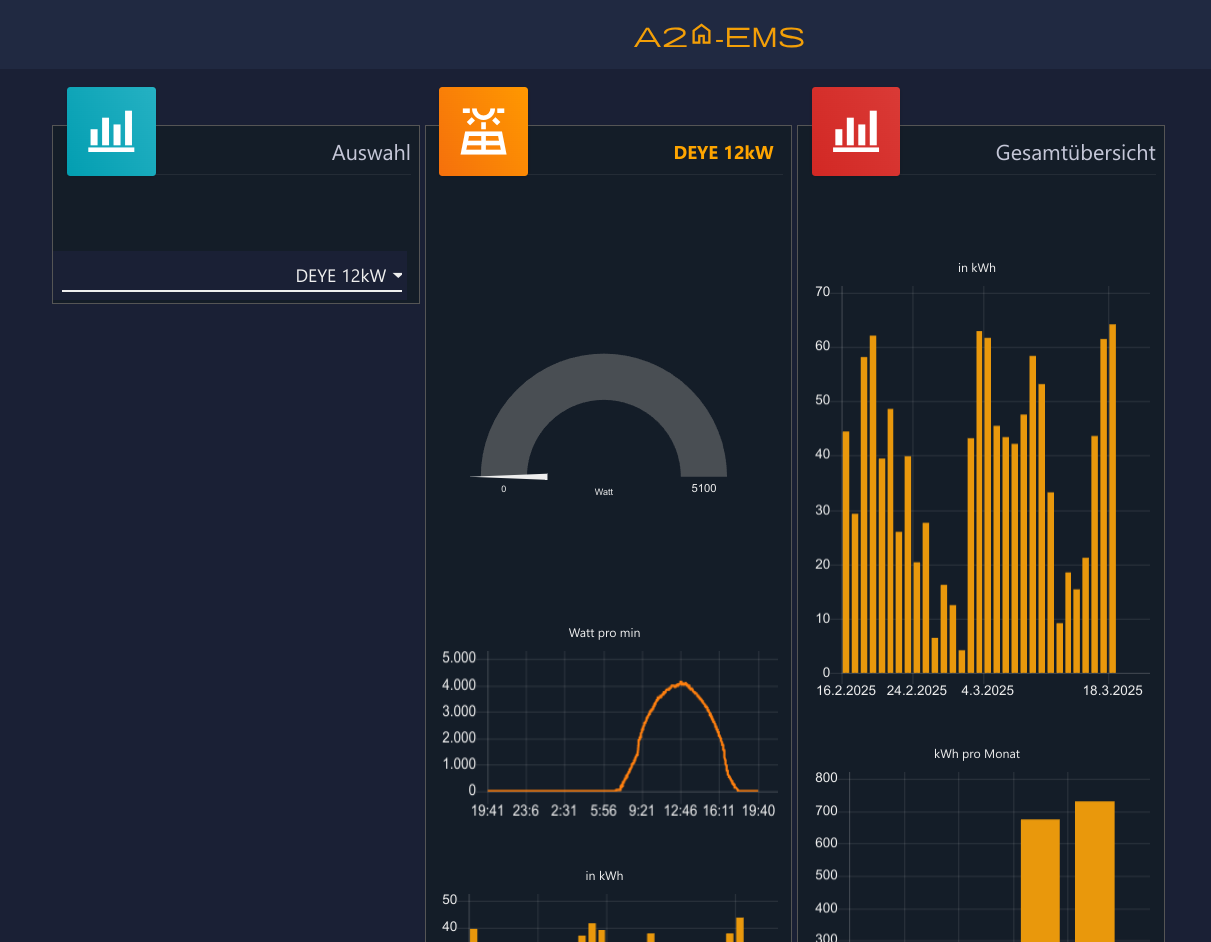This screenshot has height=942, width=1211.
Task: Click the 19:41 time label
Action: [488, 811]
